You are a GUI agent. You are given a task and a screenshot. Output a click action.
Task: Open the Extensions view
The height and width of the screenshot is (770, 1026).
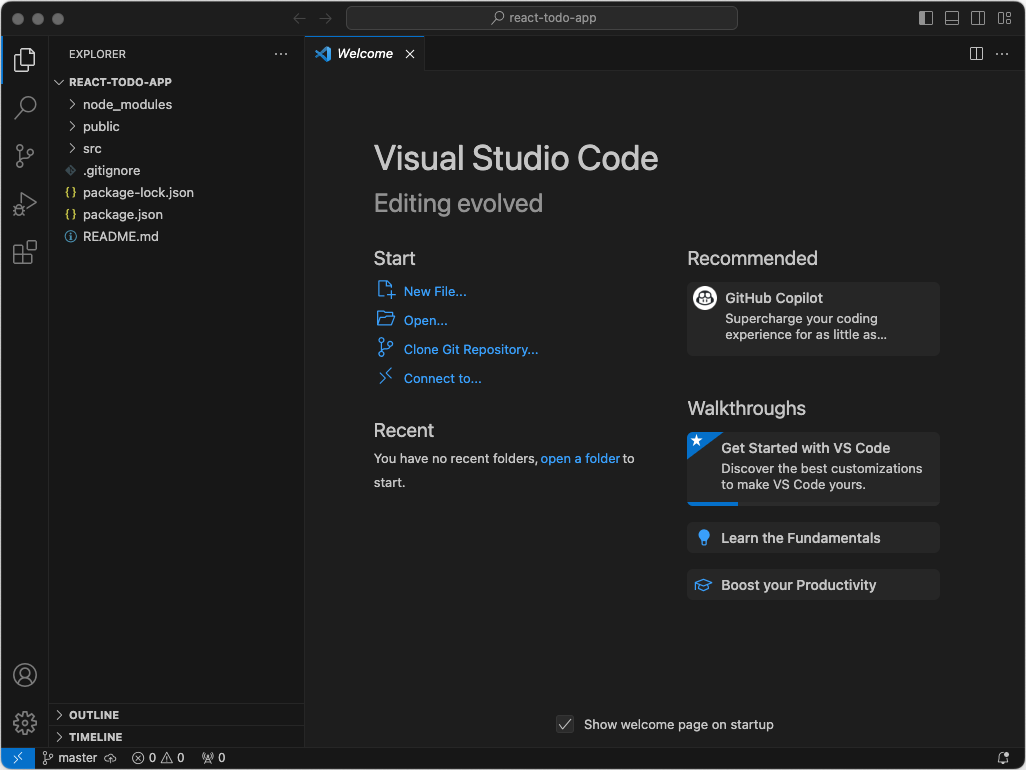click(x=25, y=253)
